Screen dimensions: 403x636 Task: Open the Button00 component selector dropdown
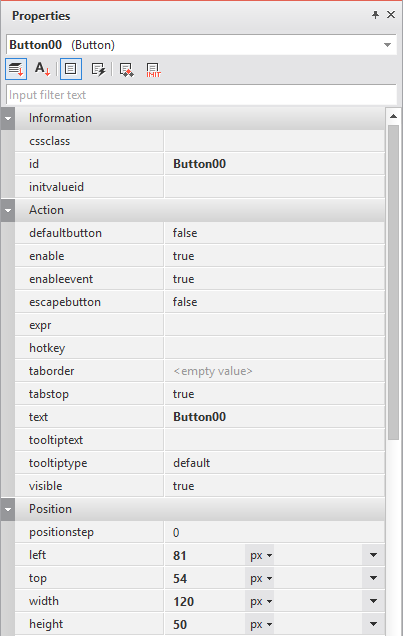point(388,45)
